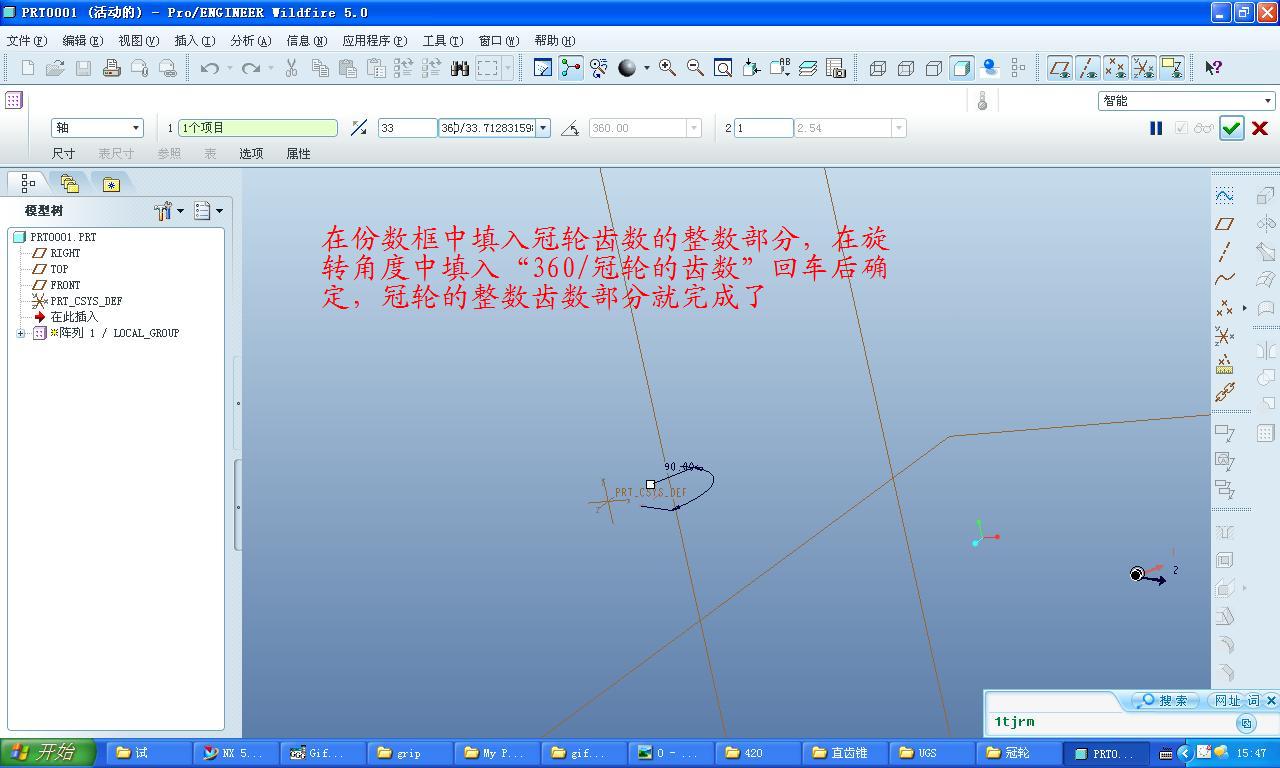
Task: Switch to taskbar window 冠轮
Action: coord(1017,753)
